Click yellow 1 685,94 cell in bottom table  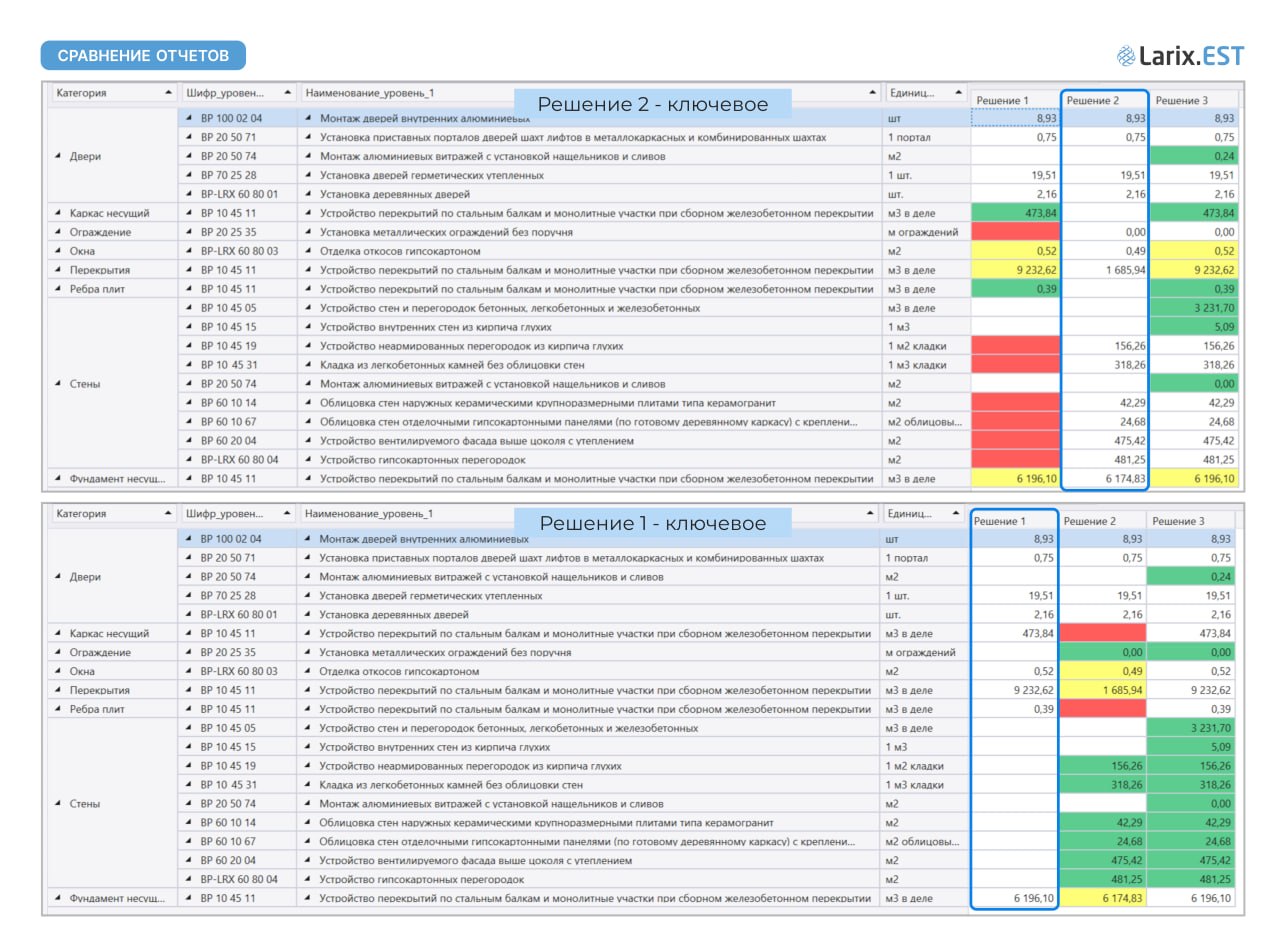(1103, 690)
